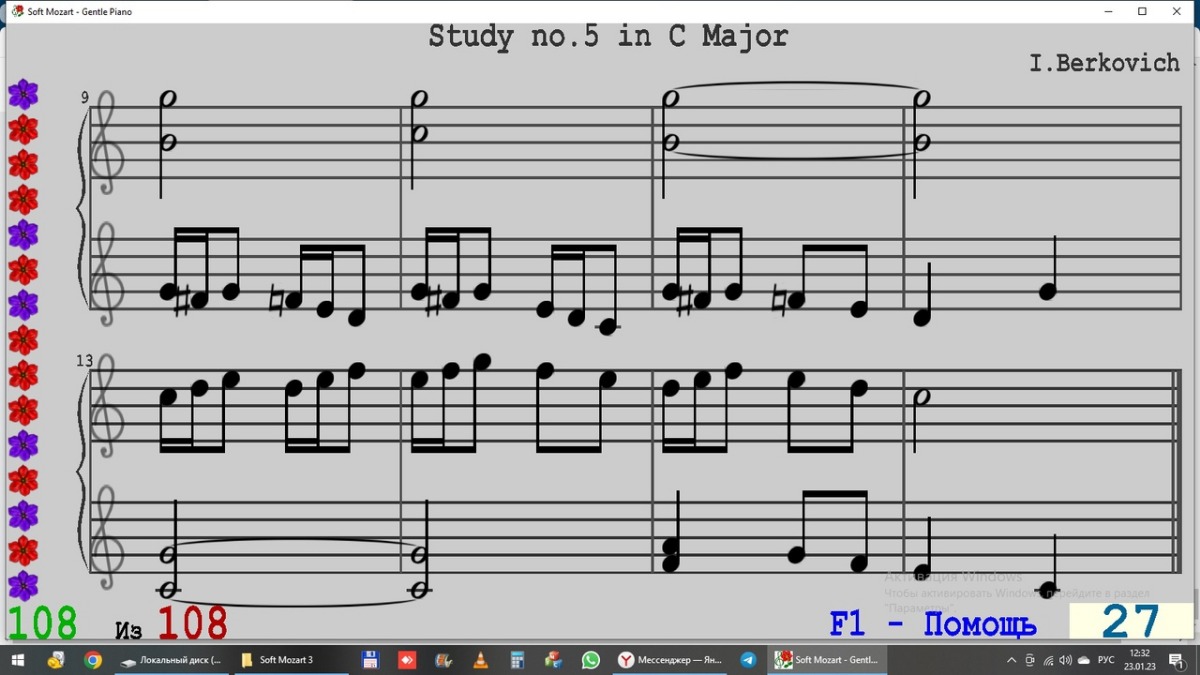This screenshot has height=675, width=1200.
Task: Open the Windows notification center
Action: 1177,661
